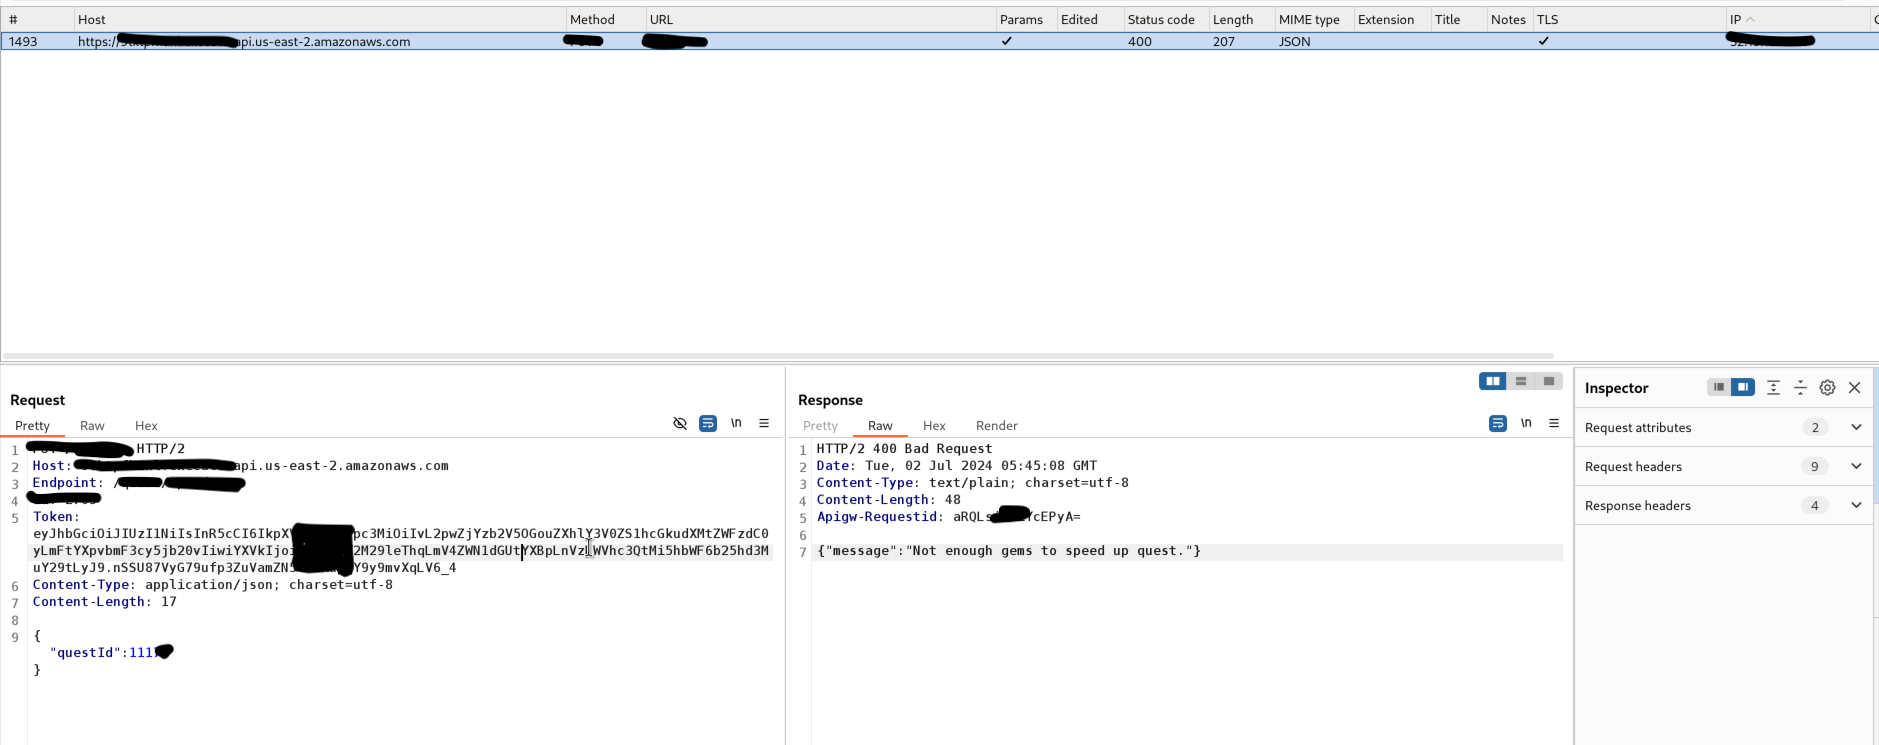Sort history by Title column

(x=1459, y=19)
